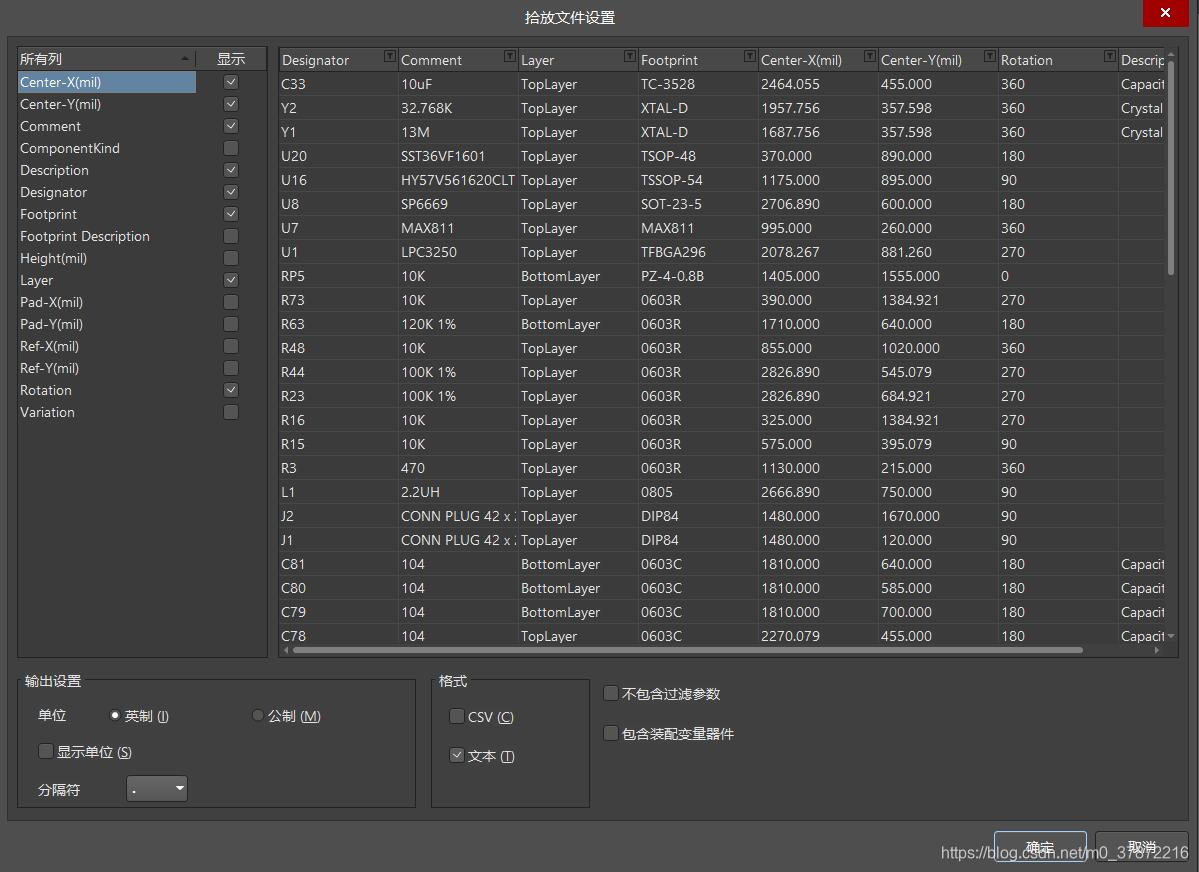Select table row C81
Viewport: 1199px width, 872px height.
coord(722,564)
